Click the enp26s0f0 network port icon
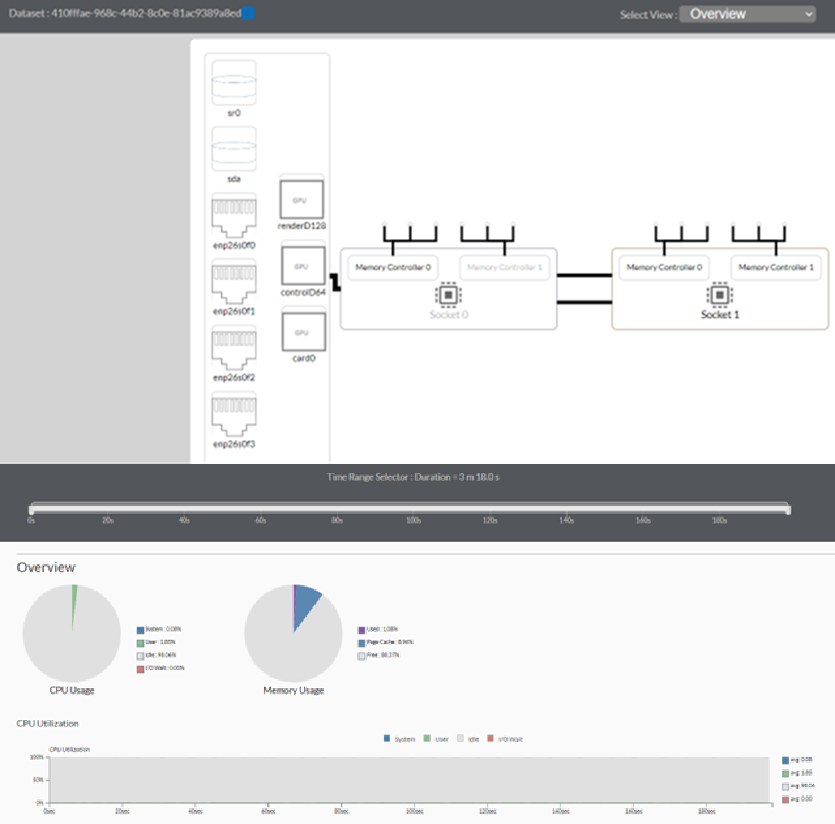Viewport: 835px width, 824px height. click(234, 216)
